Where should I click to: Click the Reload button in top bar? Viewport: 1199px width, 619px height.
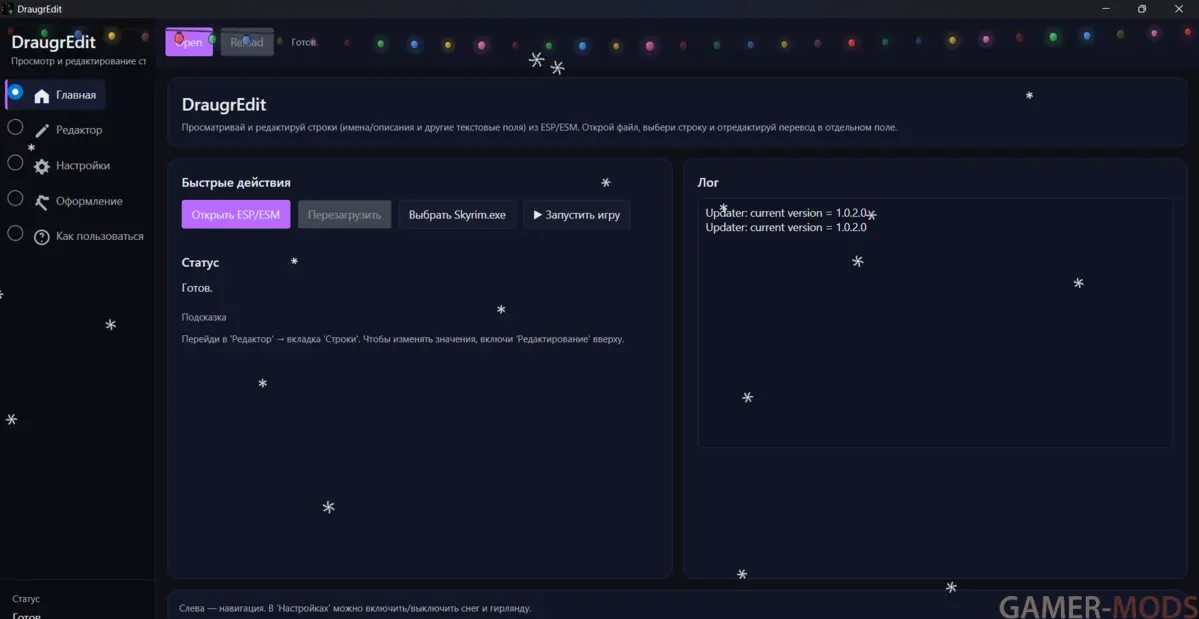click(x=247, y=42)
